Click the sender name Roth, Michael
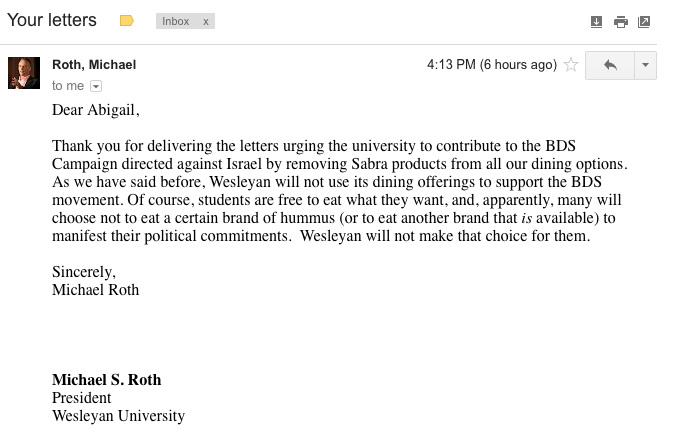 coord(94,64)
